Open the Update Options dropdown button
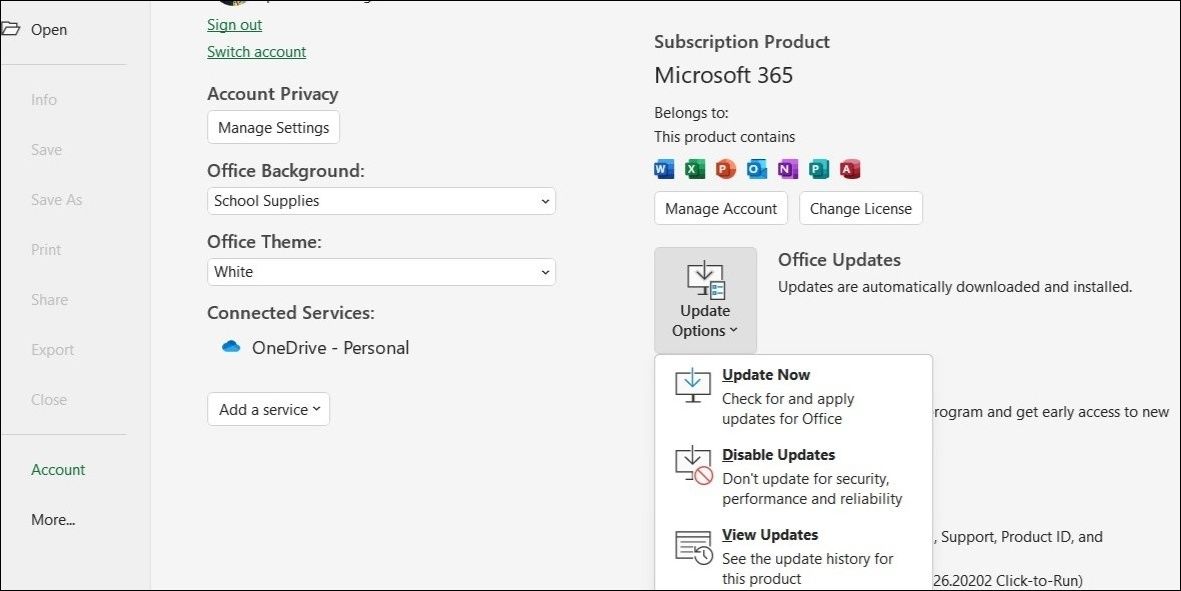The image size is (1181, 591). 706,300
